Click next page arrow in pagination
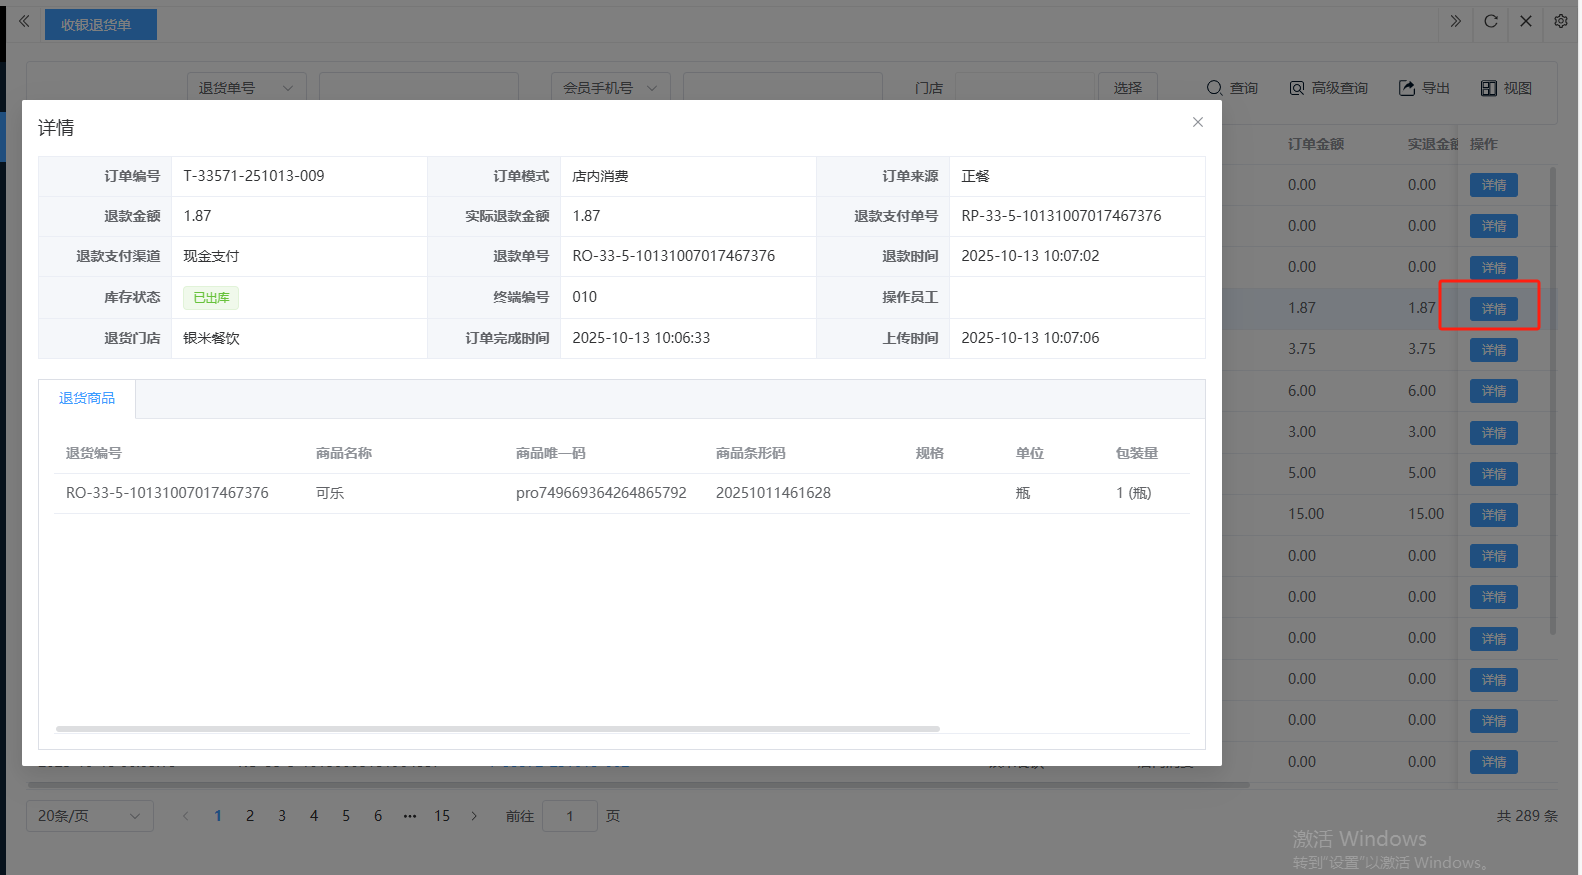The height and width of the screenshot is (875, 1582). click(x=474, y=816)
